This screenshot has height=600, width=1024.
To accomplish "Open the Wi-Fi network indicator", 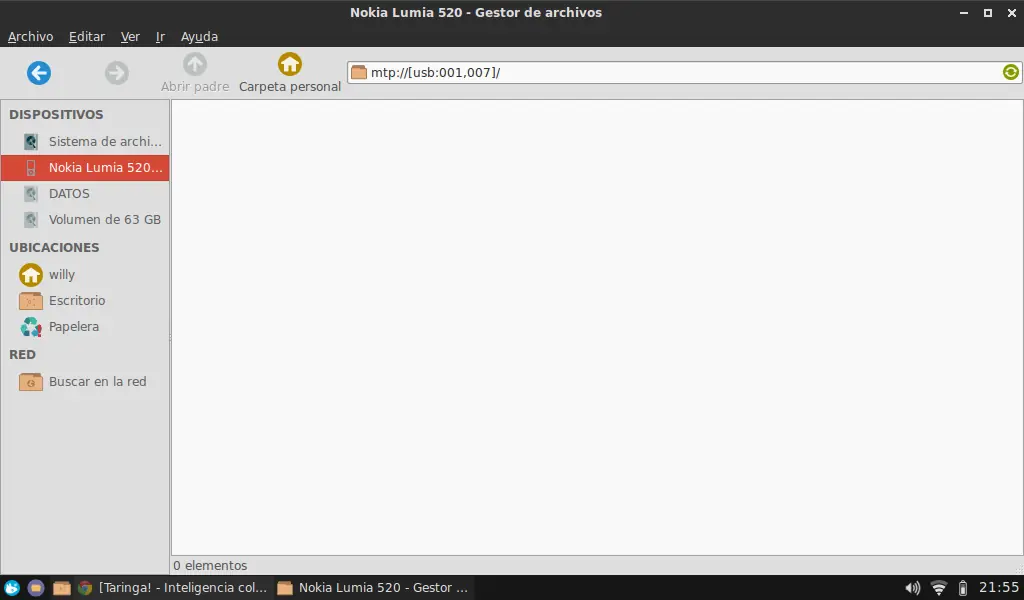I will 938,588.
